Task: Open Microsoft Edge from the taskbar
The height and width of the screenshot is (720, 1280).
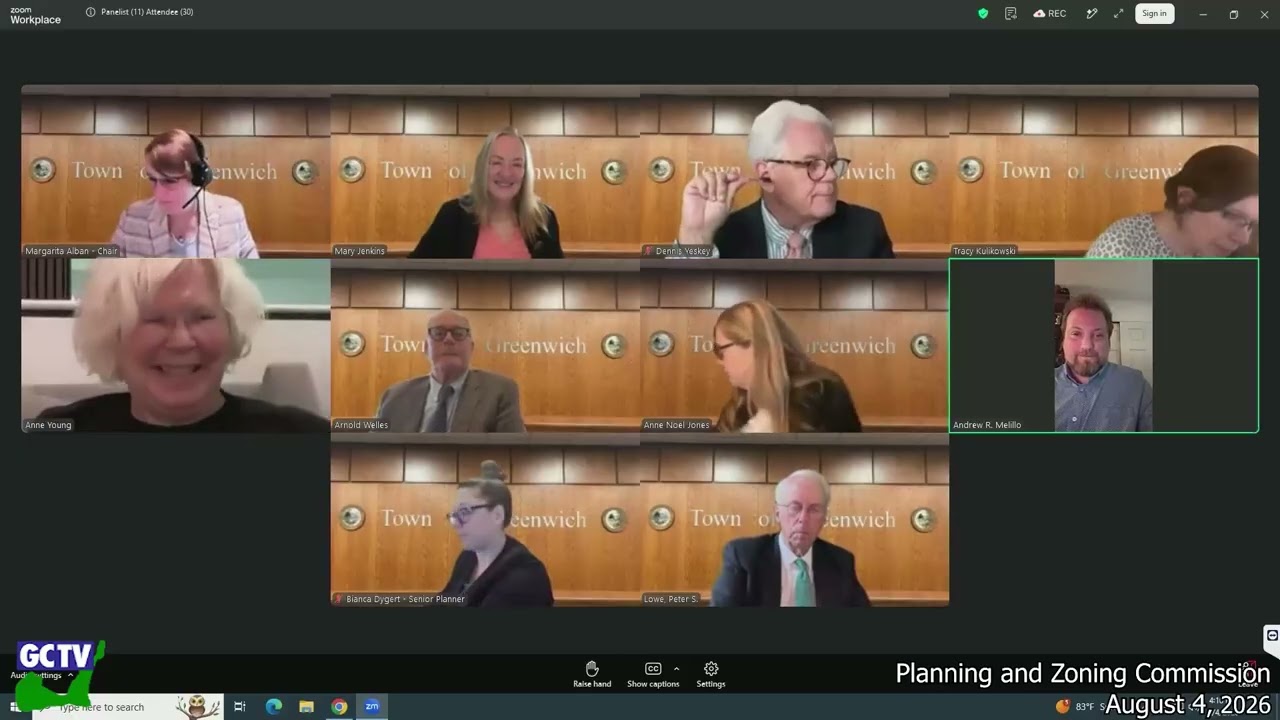Action: (273, 707)
